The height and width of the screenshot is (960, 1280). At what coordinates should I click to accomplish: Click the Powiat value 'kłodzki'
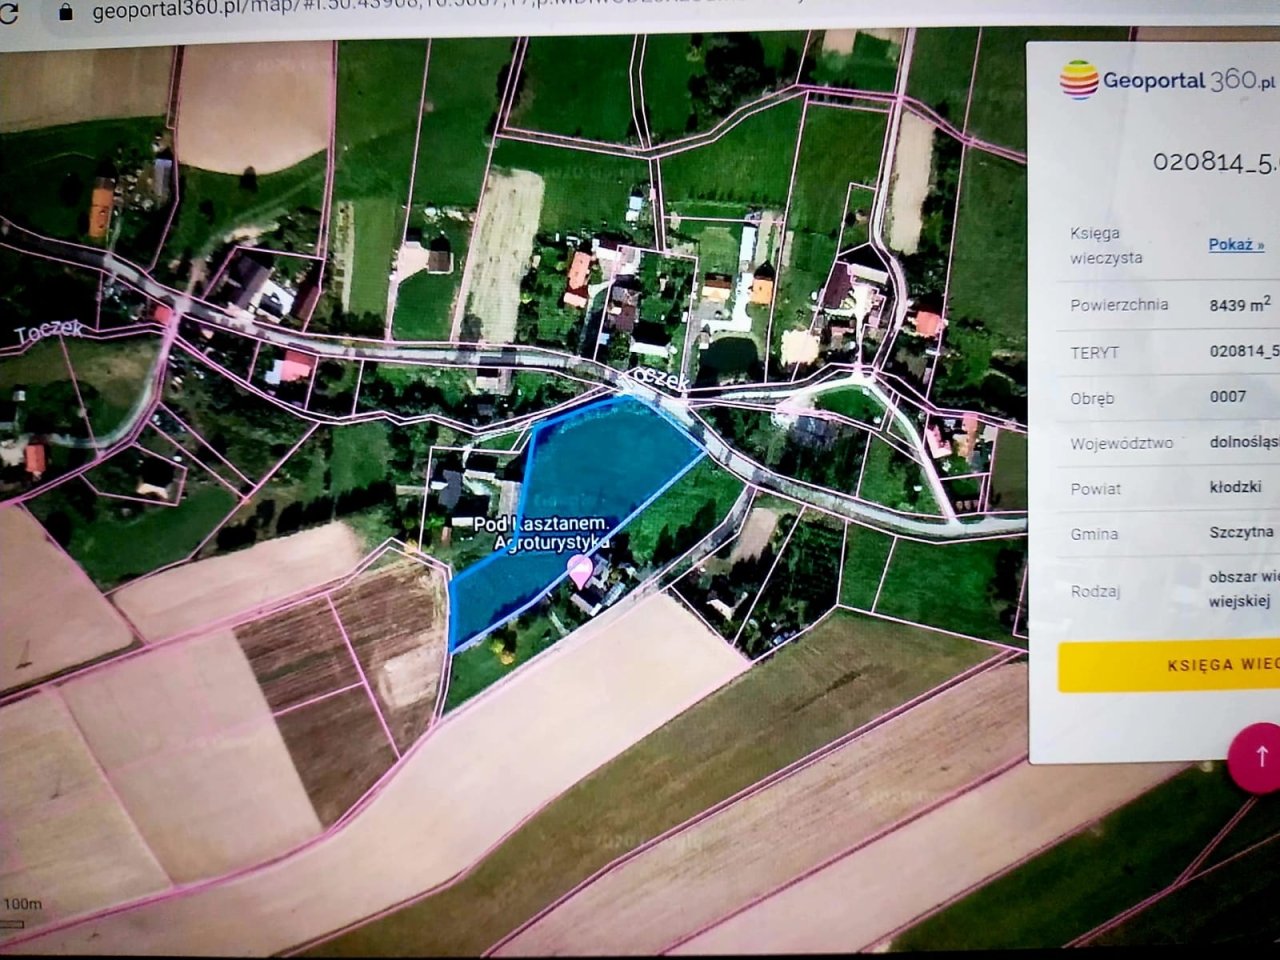[x=1235, y=486]
